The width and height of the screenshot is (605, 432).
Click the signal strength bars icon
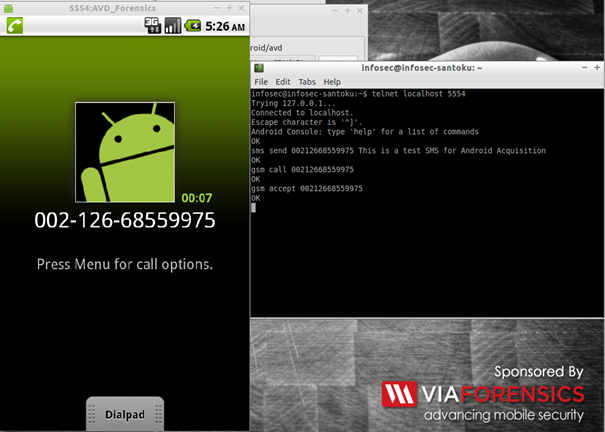pyautogui.click(x=172, y=26)
